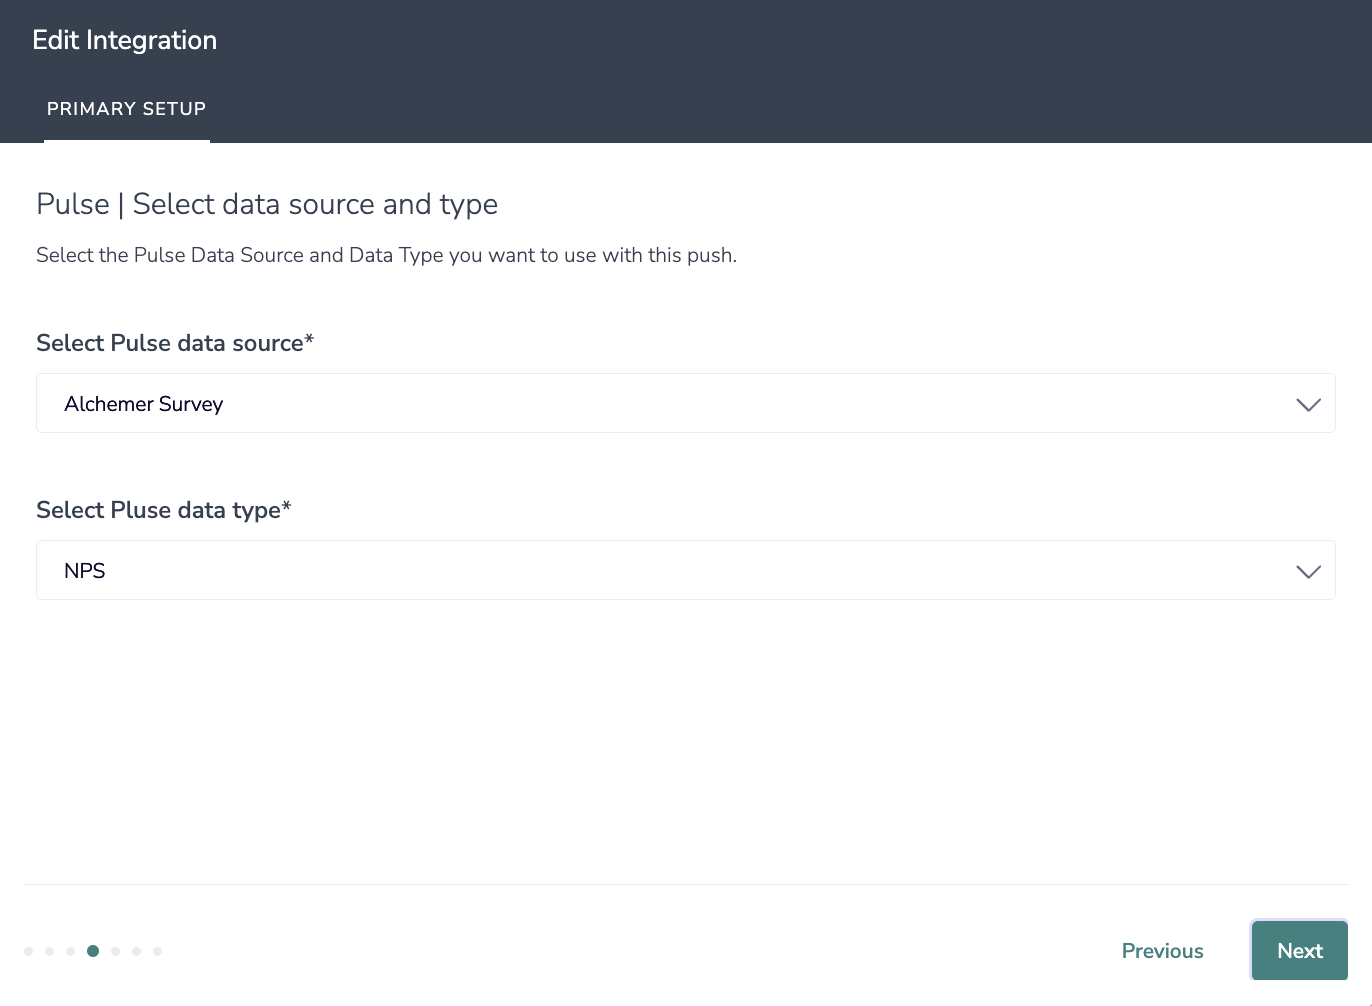Go to the last step dot
This screenshot has width=1372, height=1006.
(x=158, y=951)
